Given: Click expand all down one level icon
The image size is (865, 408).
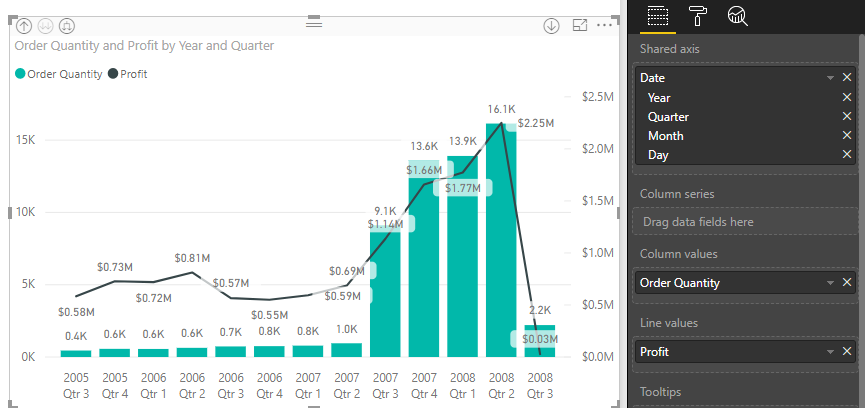Looking at the screenshot, I should (66, 25).
